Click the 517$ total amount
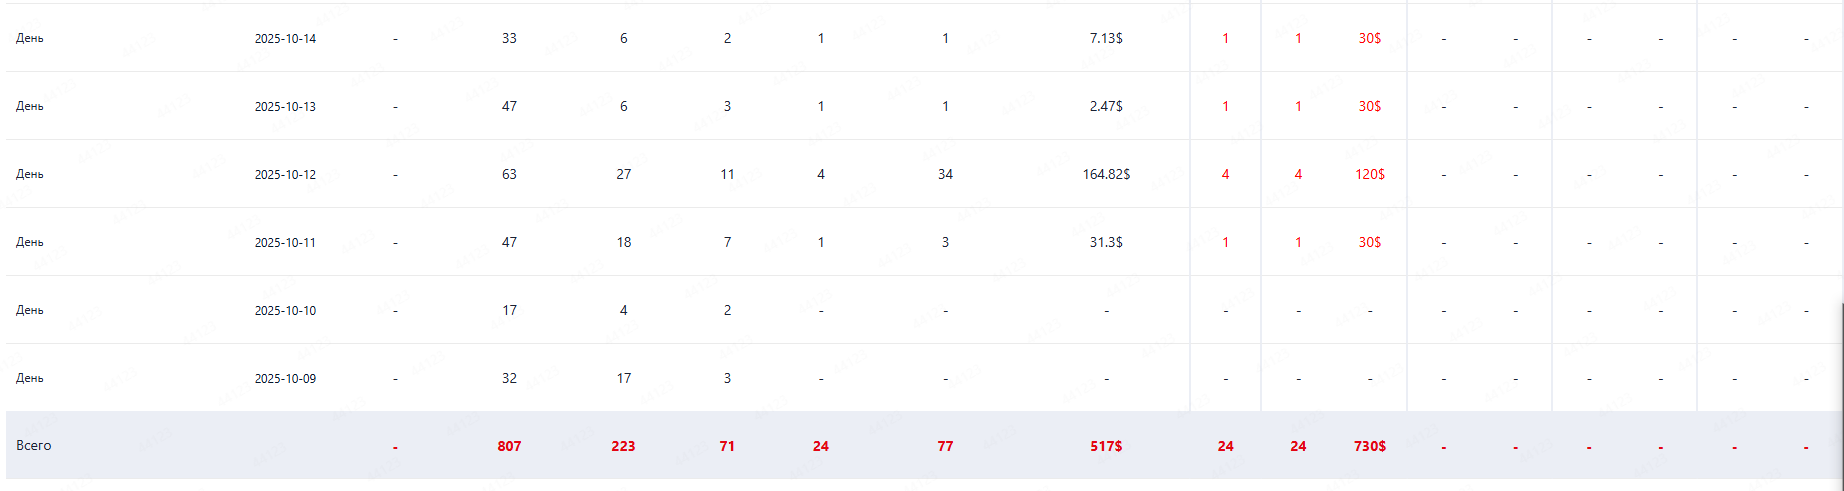The image size is (1844, 491). tap(1106, 446)
